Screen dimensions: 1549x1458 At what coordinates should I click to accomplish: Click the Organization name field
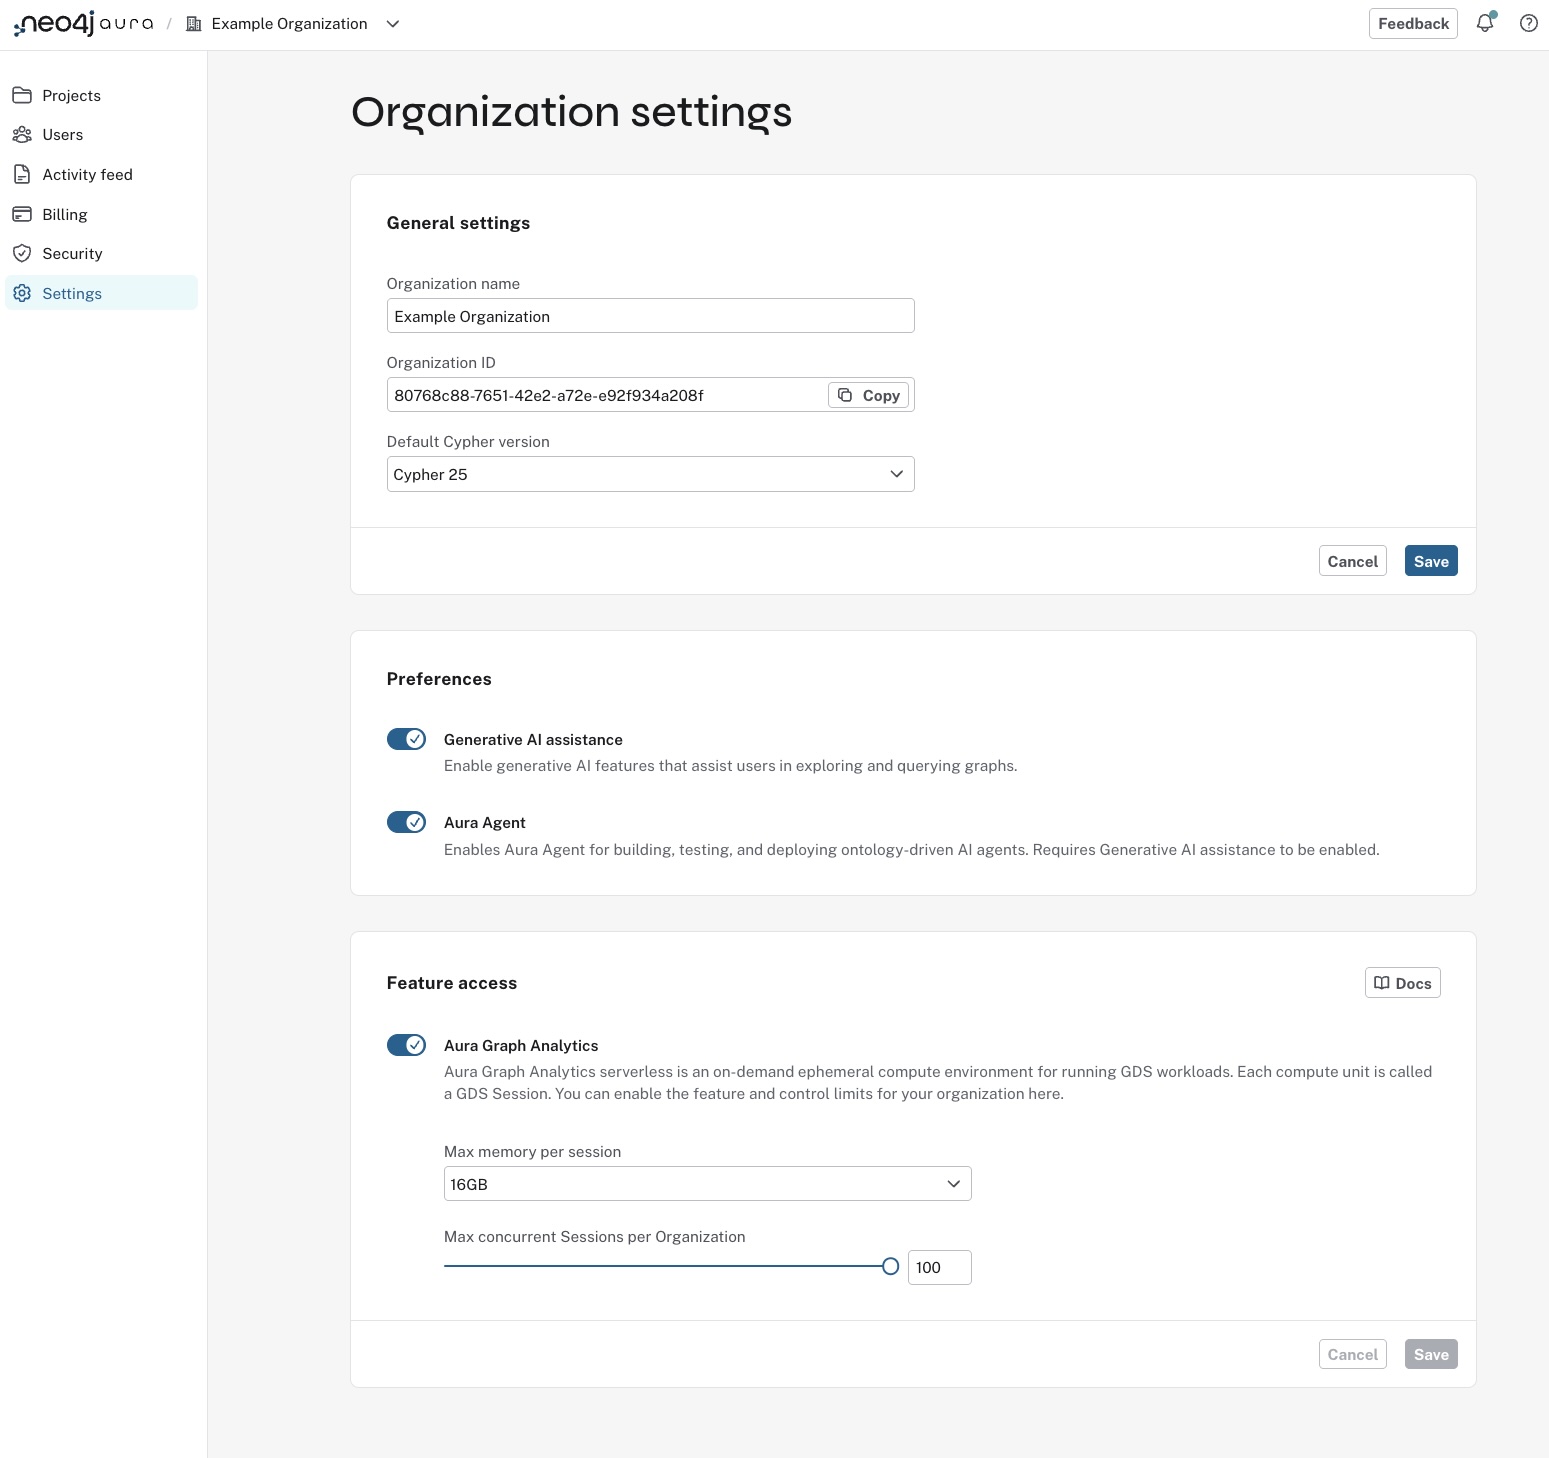(650, 315)
